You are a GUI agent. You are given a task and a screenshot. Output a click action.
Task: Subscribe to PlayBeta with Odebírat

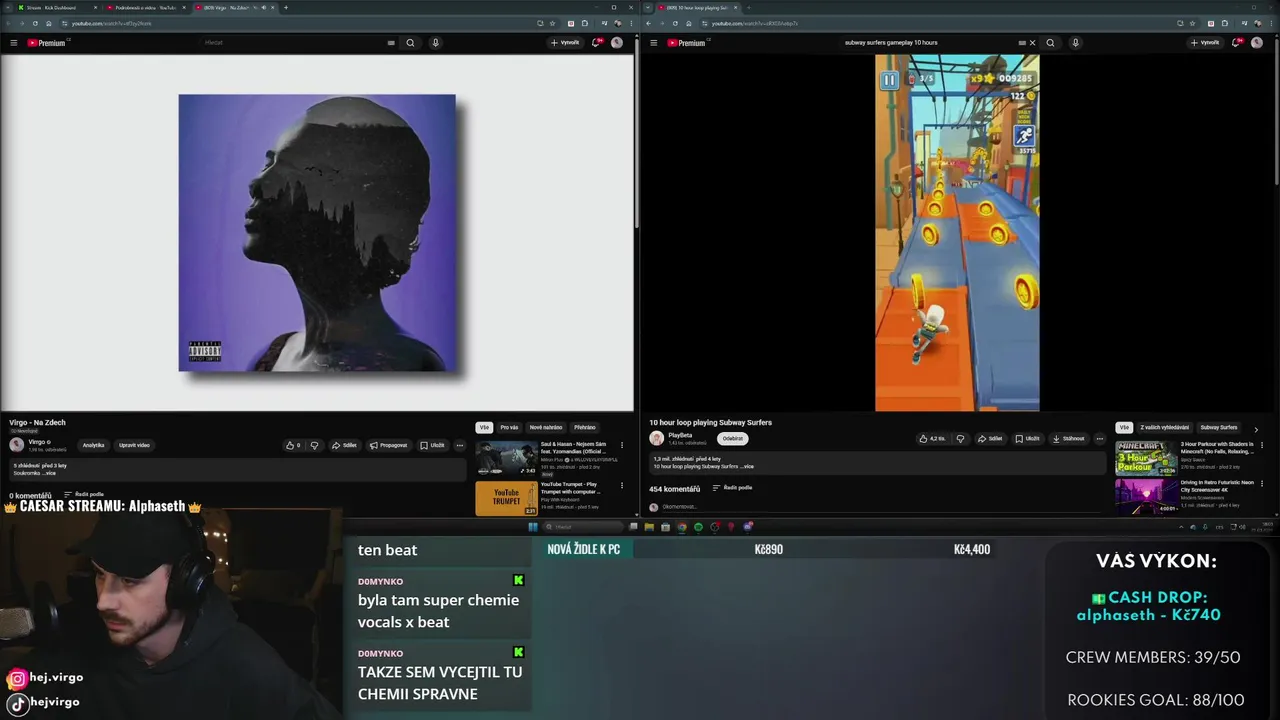point(733,438)
